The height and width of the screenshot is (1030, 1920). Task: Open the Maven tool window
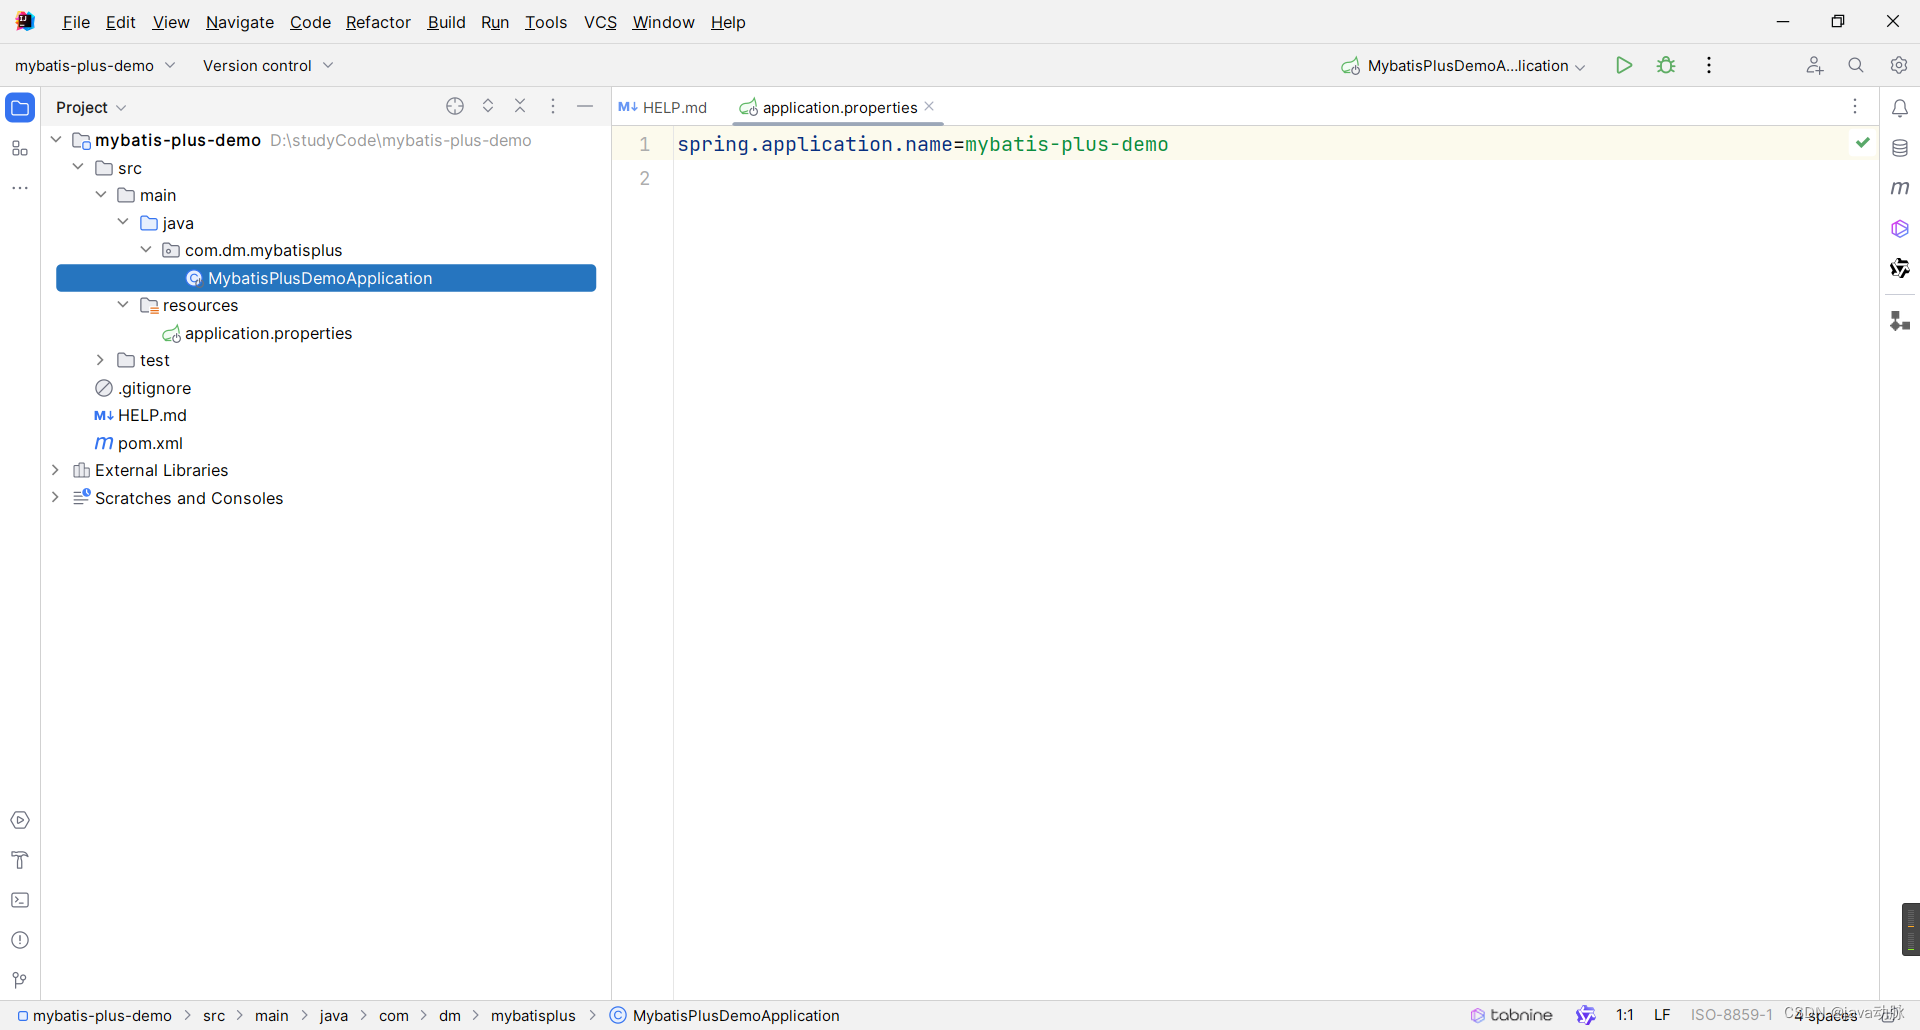pyautogui.click(x=1900, y=188)
